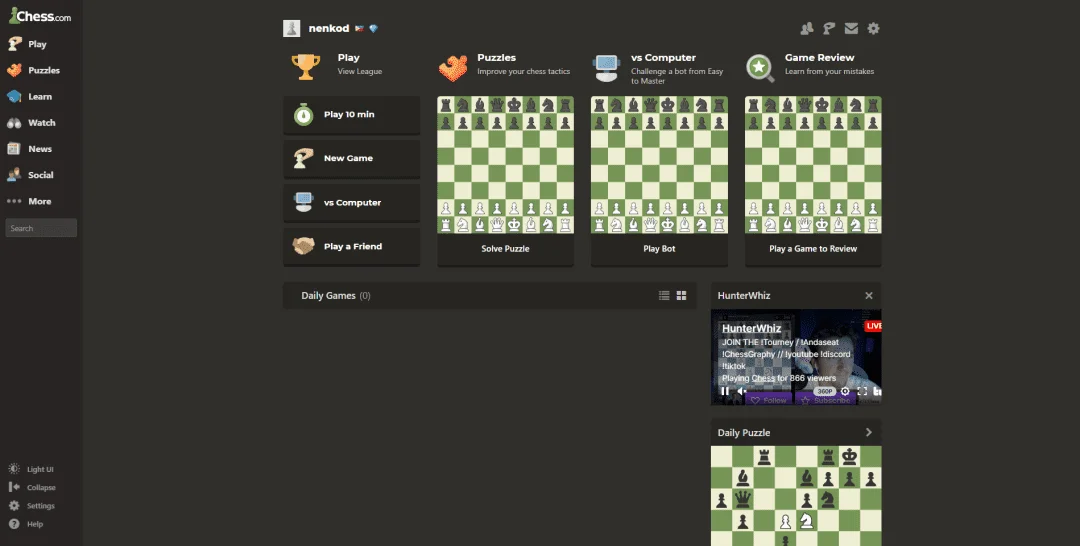
Task: Open nenkod's profile avatar
Action: point(291,28)
